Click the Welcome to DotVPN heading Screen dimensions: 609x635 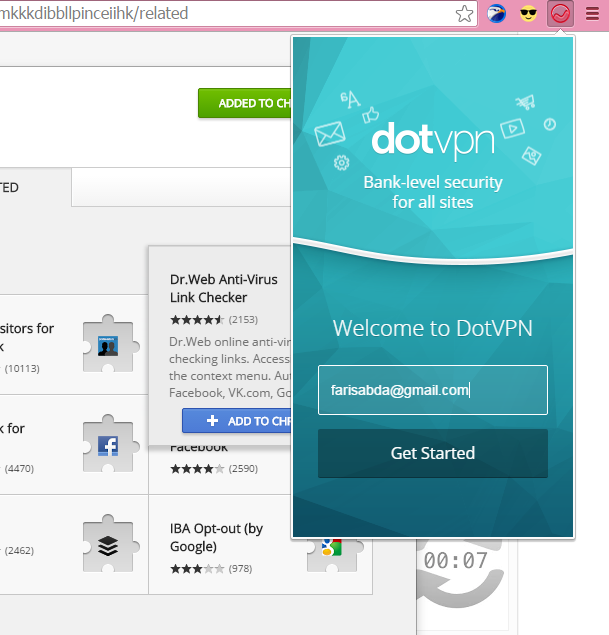click(x=432, y=328)
